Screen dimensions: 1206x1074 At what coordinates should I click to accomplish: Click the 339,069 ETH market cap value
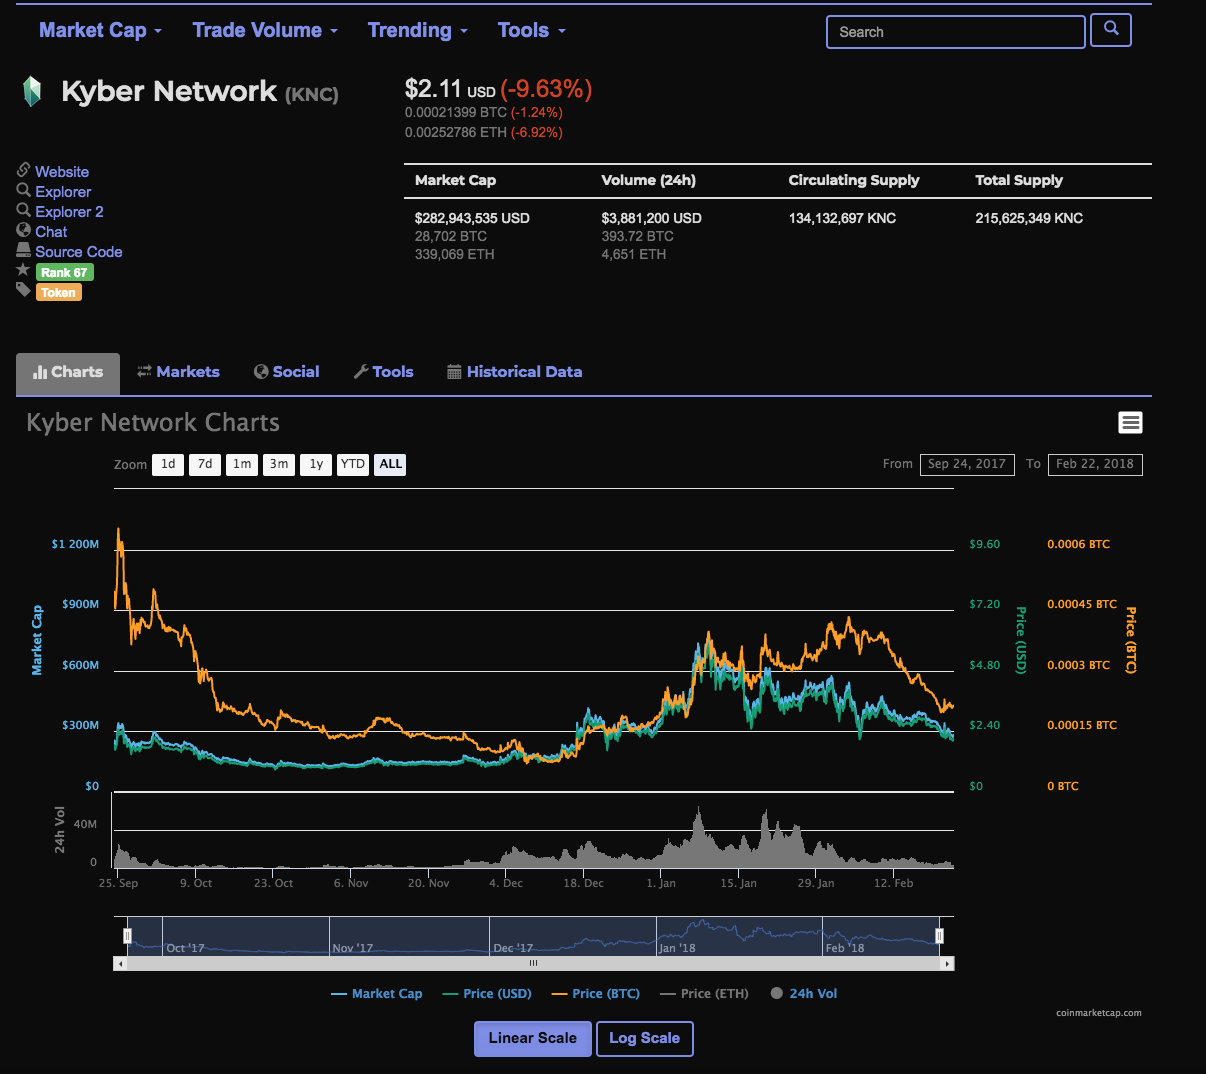click(x=455, y=254)
